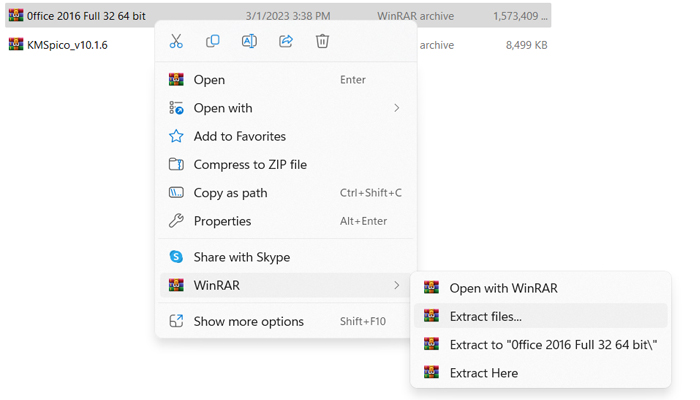The image size is (700, 400).
Task: Click the wrench icon next to Properties
Action: 176,221
